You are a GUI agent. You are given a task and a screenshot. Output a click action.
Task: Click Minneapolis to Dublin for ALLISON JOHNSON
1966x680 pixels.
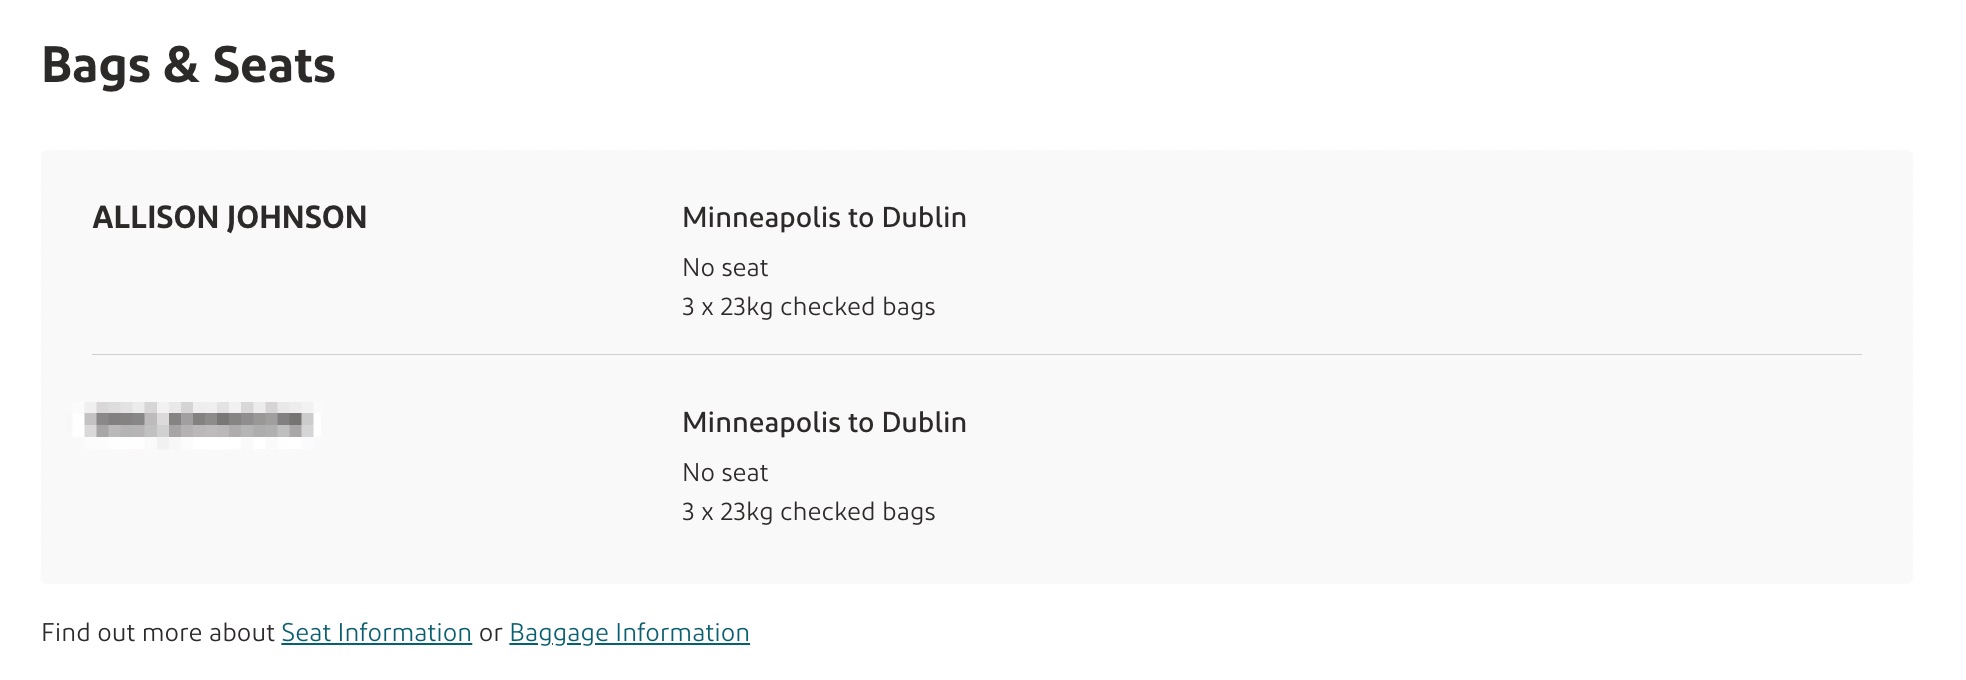click(x=824, y=217)
